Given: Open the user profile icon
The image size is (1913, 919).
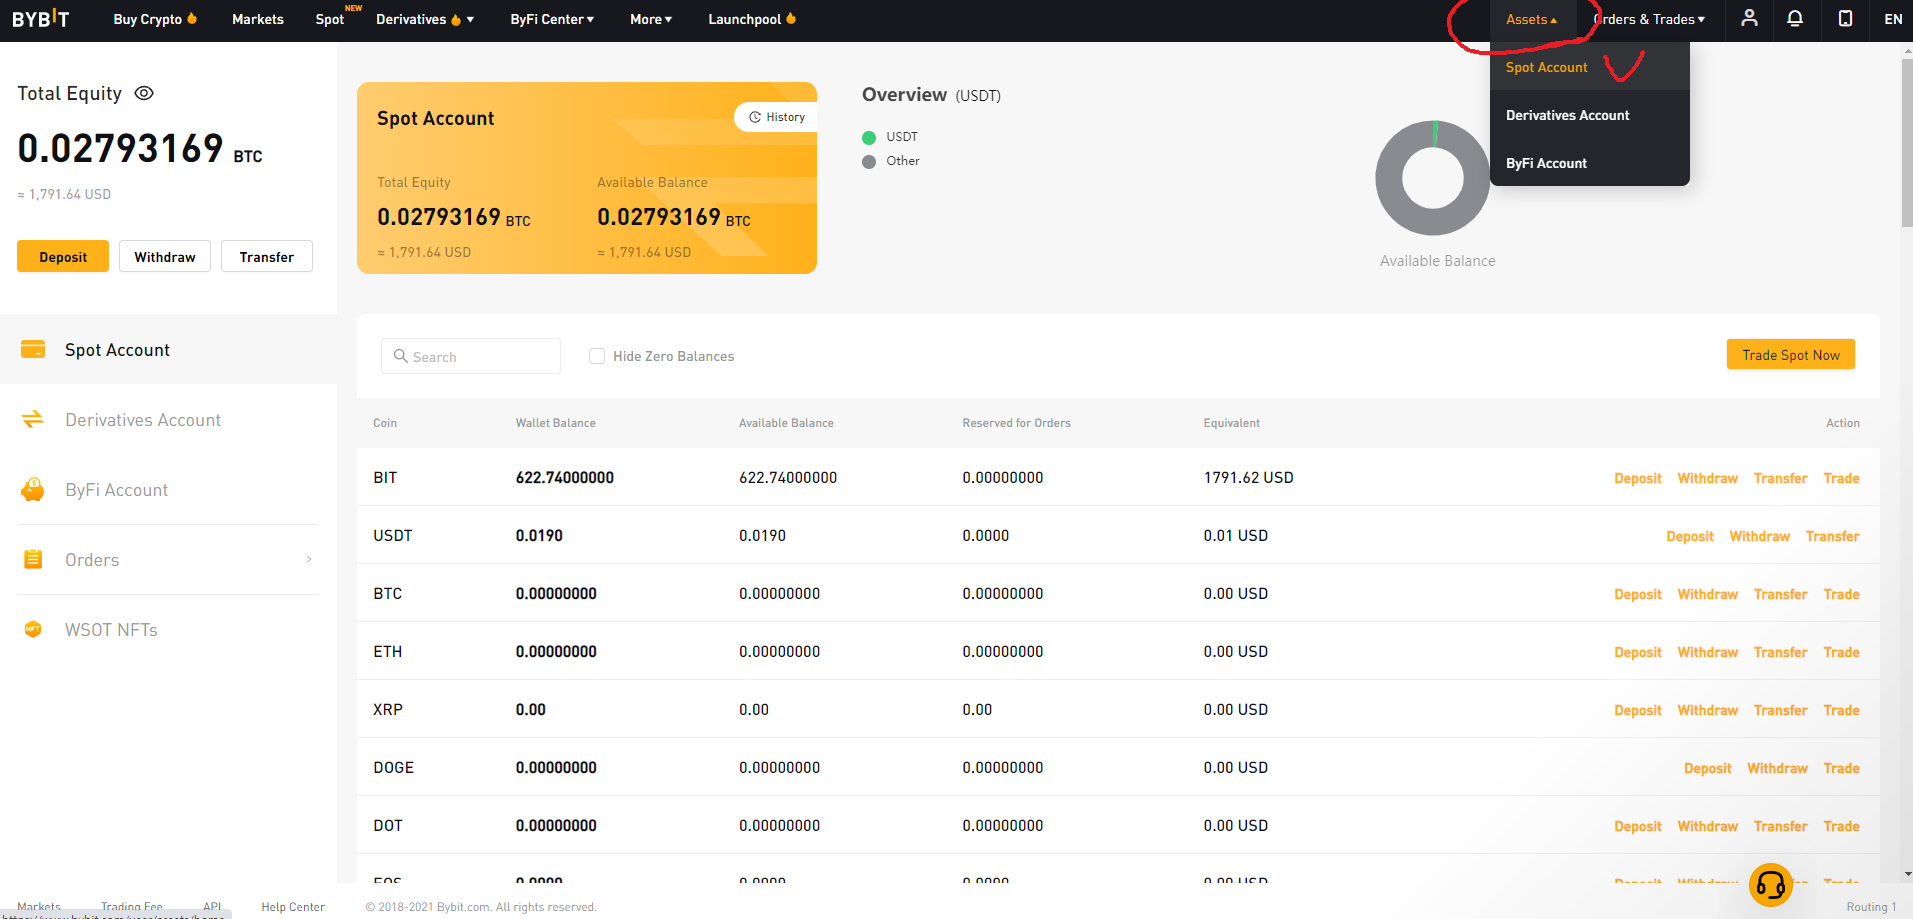Looking at the screenshot, I should 1749,18.
